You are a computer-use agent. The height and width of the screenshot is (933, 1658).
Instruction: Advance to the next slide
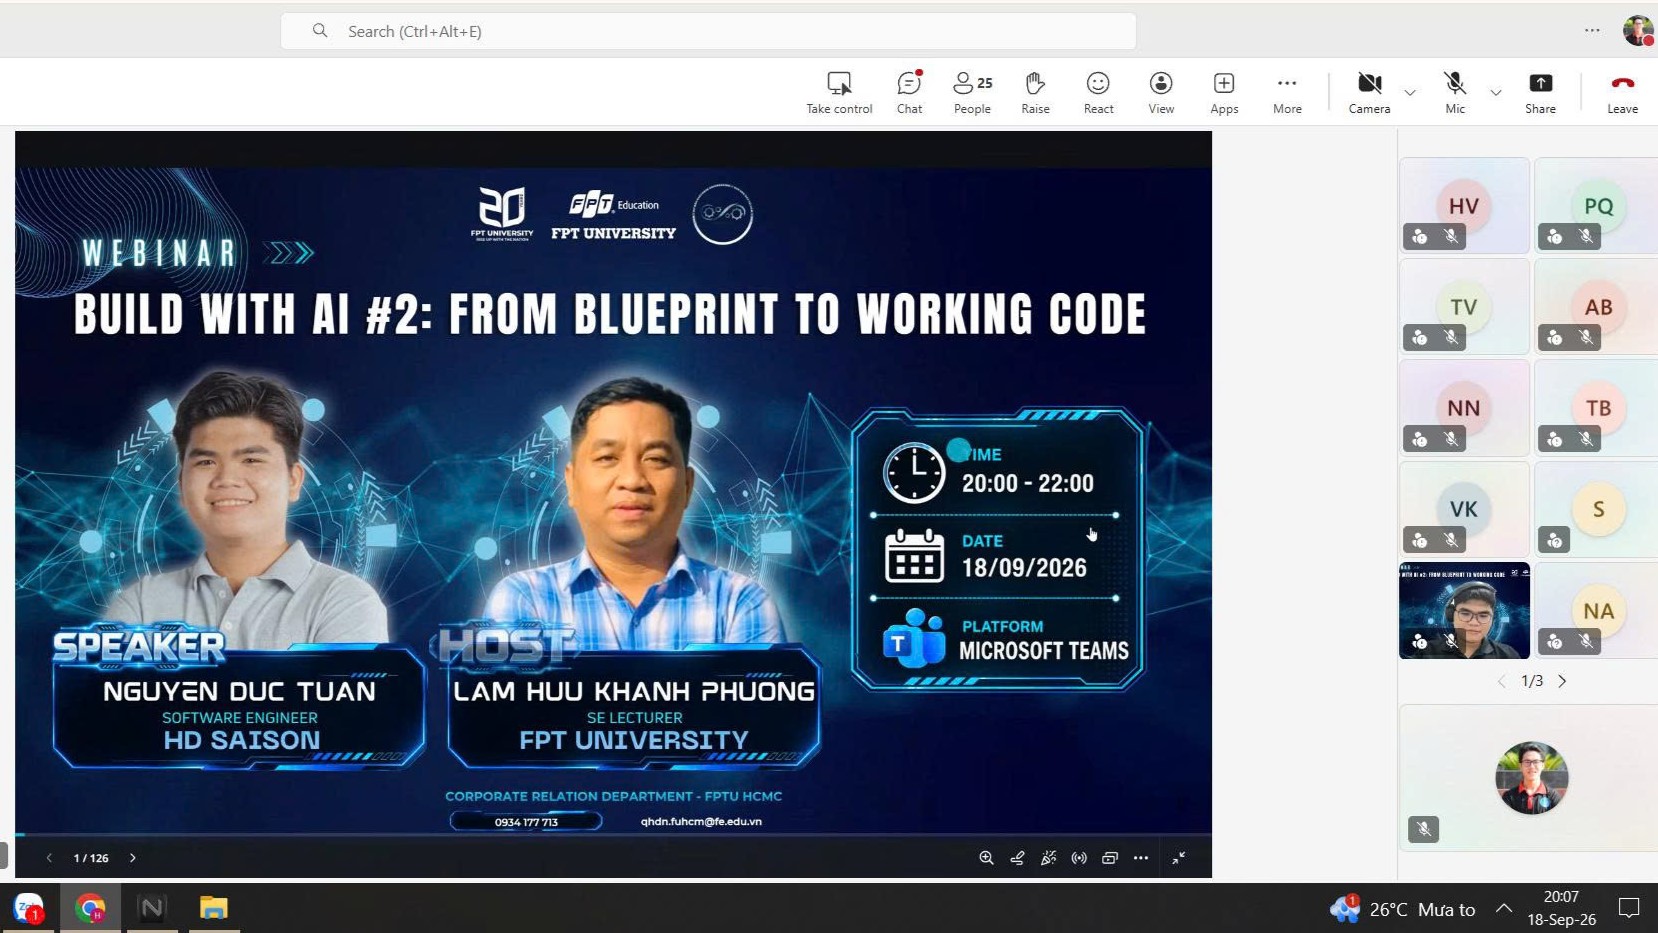click(x=133, y=858)
